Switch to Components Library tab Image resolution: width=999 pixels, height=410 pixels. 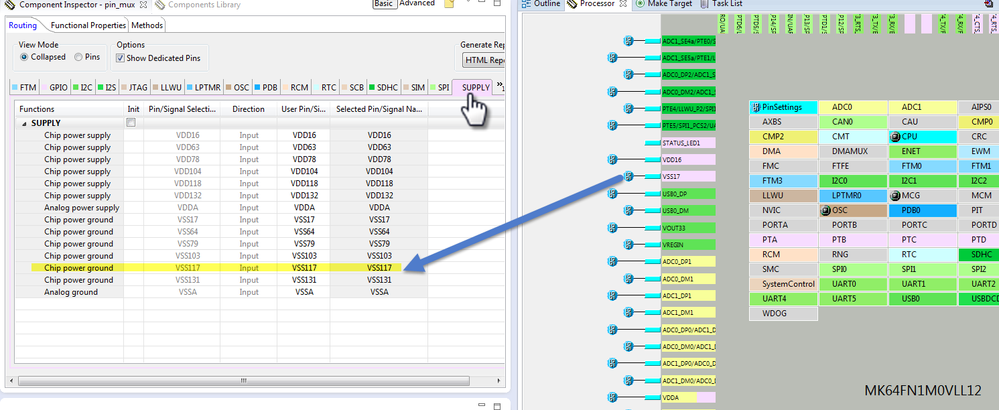pyautogui.click(x=198, y=4)
